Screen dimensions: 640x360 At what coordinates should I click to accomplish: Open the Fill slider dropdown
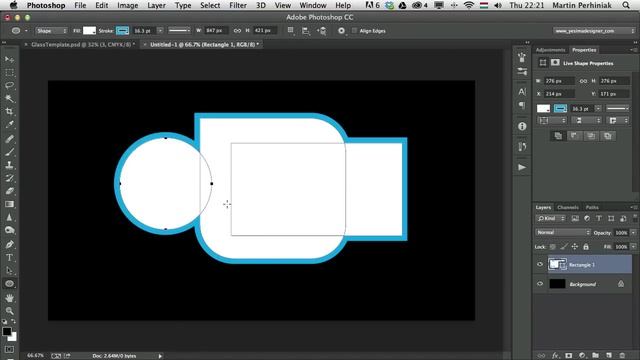633,247
